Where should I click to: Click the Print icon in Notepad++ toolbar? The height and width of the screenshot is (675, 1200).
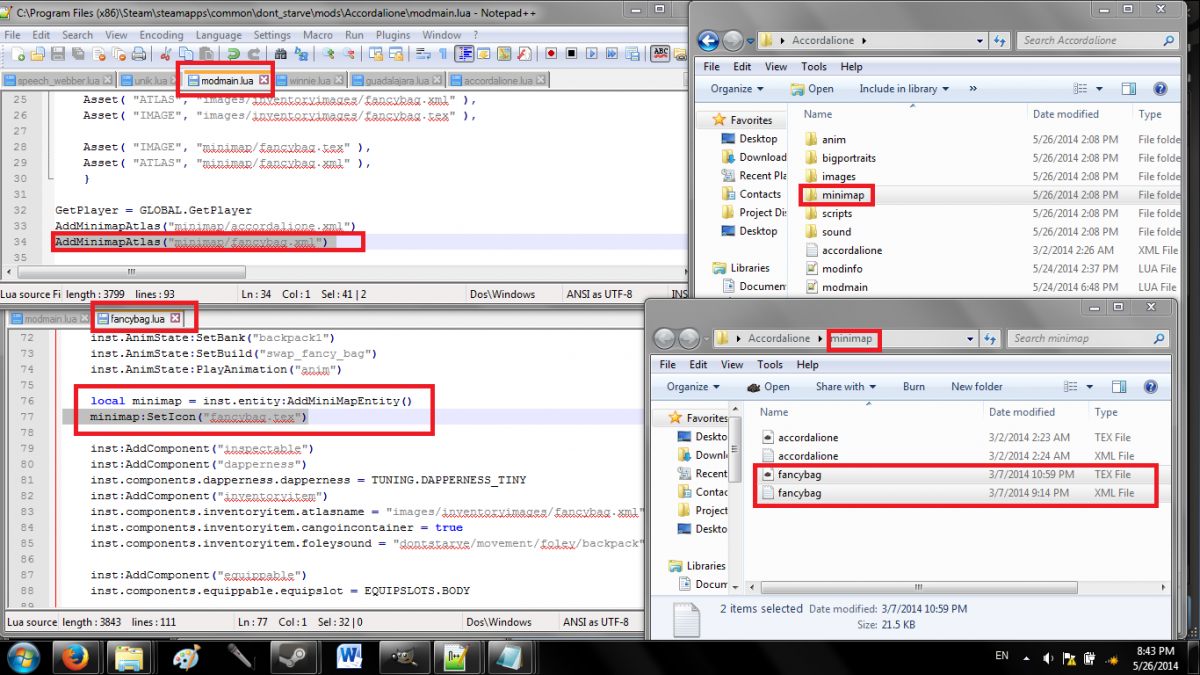137,54
